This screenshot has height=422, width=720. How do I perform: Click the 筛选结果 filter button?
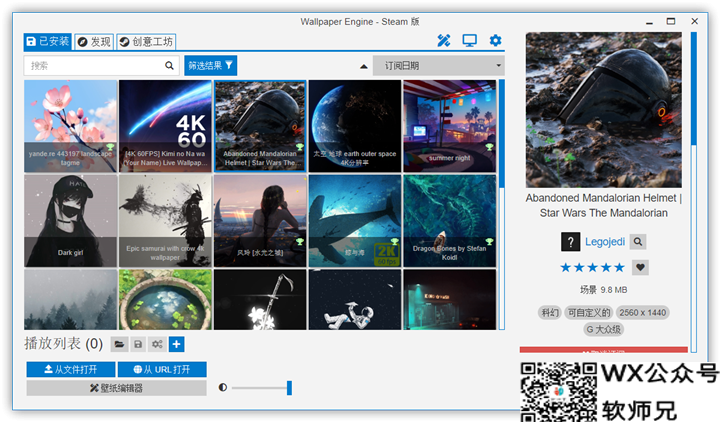(211, 66)
